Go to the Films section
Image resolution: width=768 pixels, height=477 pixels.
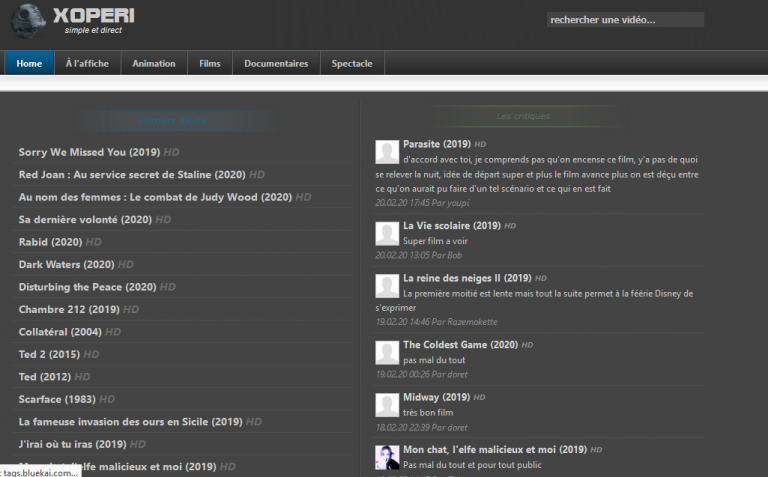click(x=210, y=63)
